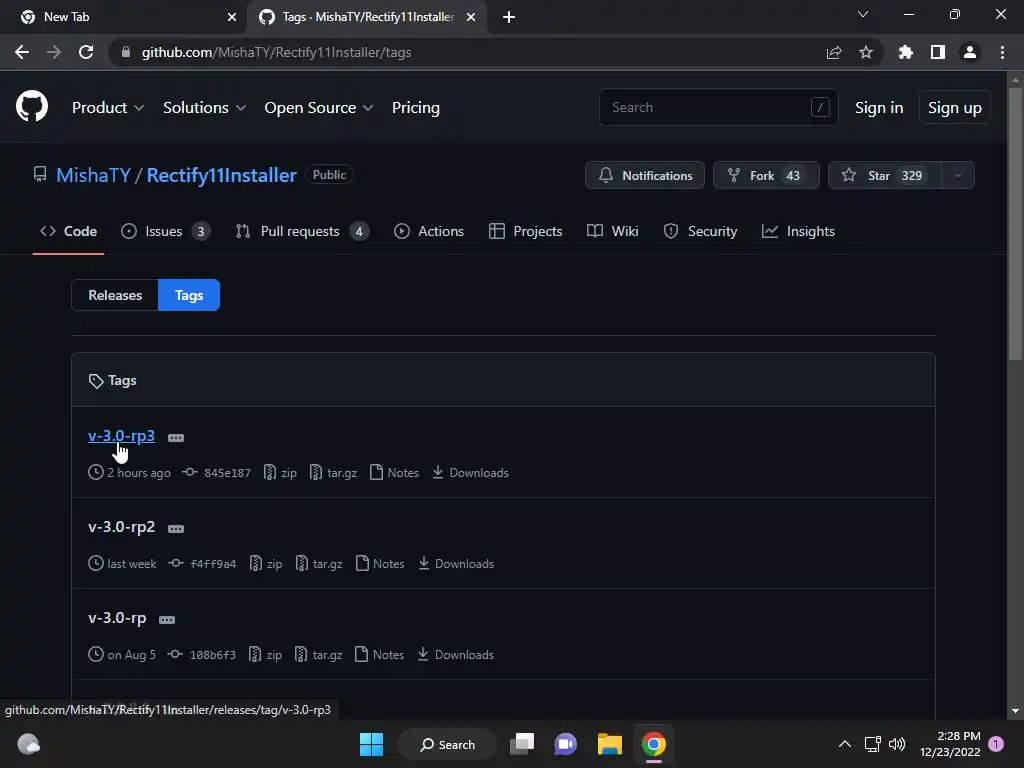
Task: Switch to the Issues tab
Action: pos(165,231)
